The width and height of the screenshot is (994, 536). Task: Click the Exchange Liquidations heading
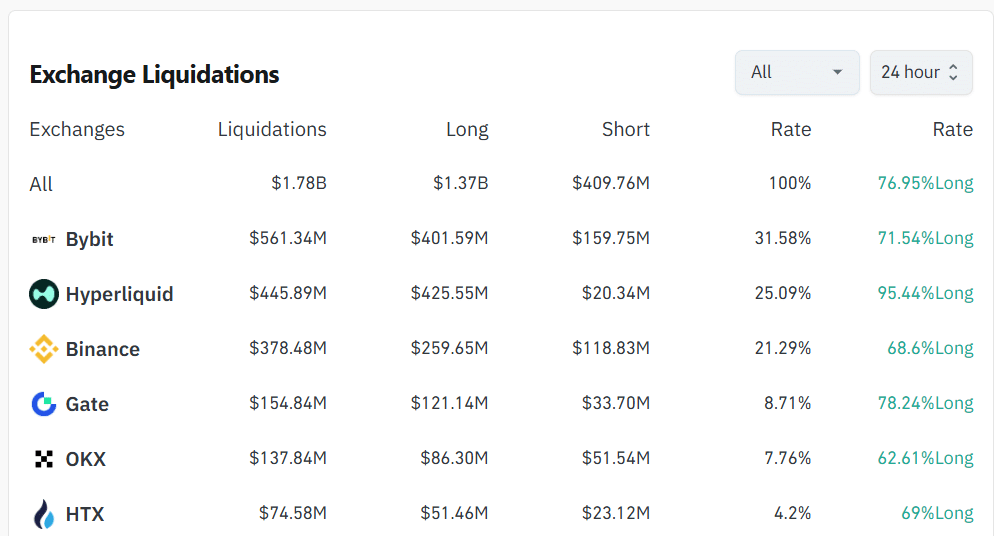click(154, 74)
